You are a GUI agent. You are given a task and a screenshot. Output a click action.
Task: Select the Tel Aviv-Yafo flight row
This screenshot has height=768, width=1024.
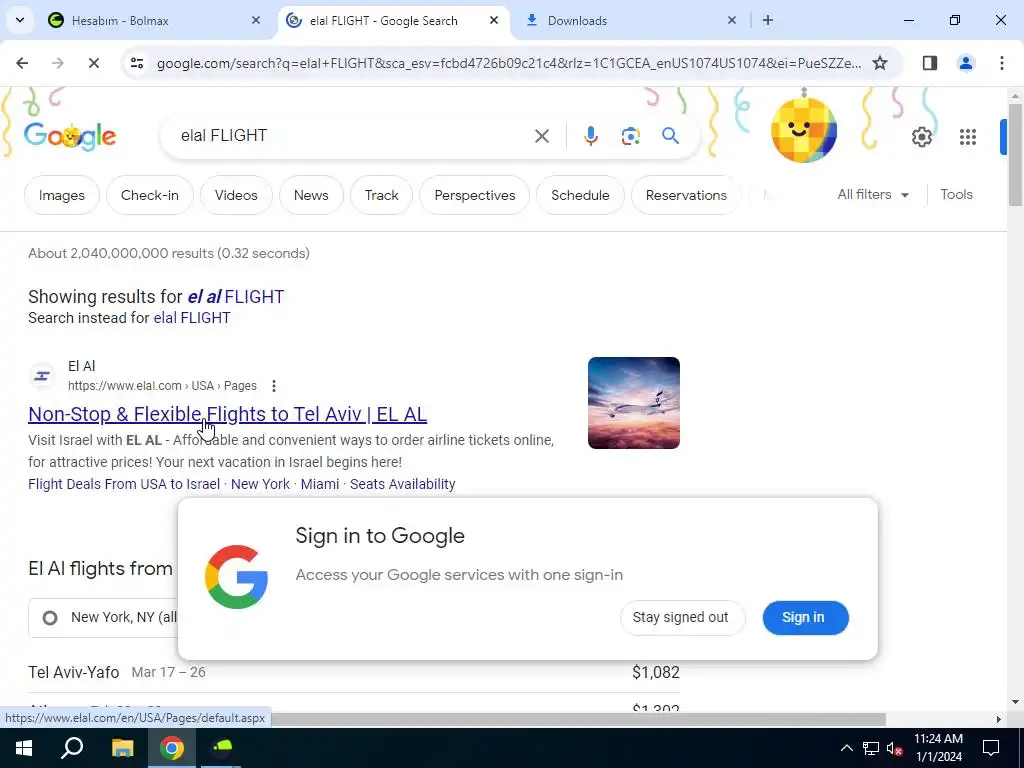click(x=354, y=672)
